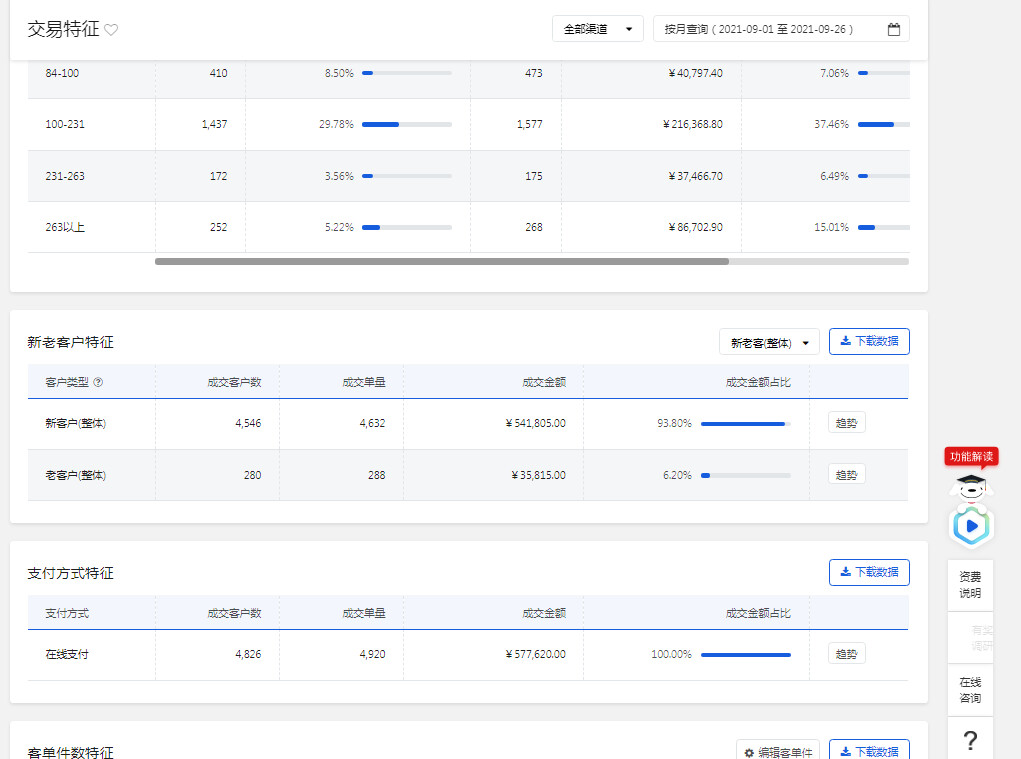Download data for 支付方式特征 section
Image resolution: width=1021 pixels, height=759 pixels.
(869, 572)
